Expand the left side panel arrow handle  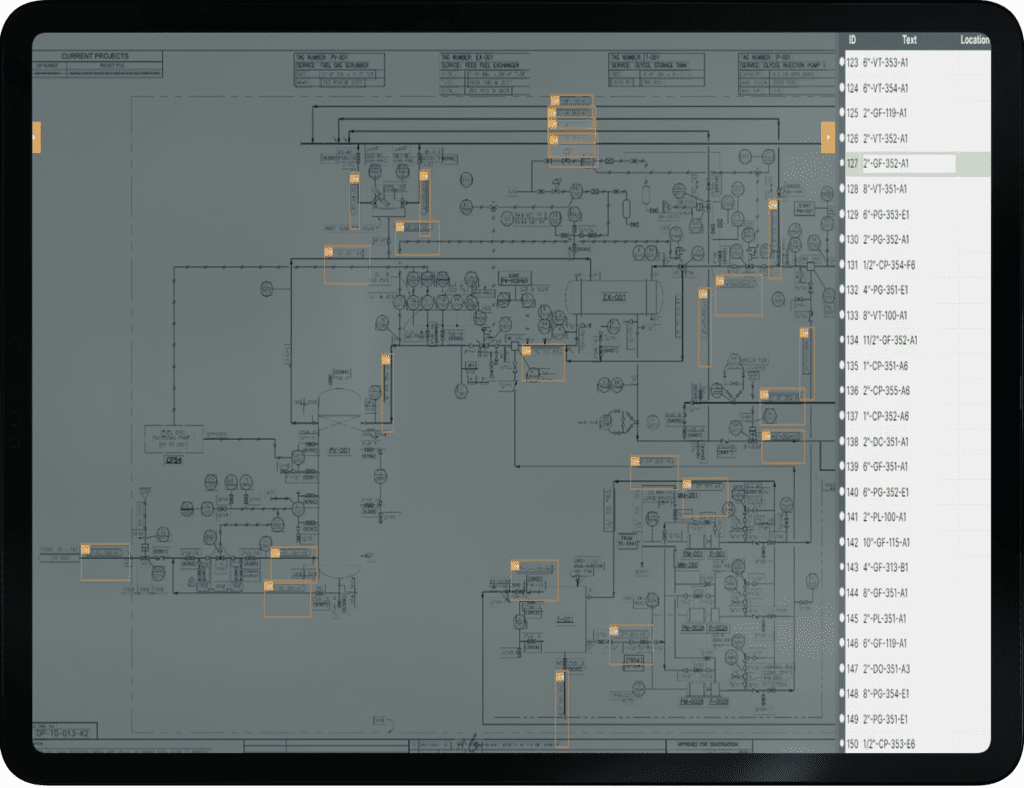37,137
